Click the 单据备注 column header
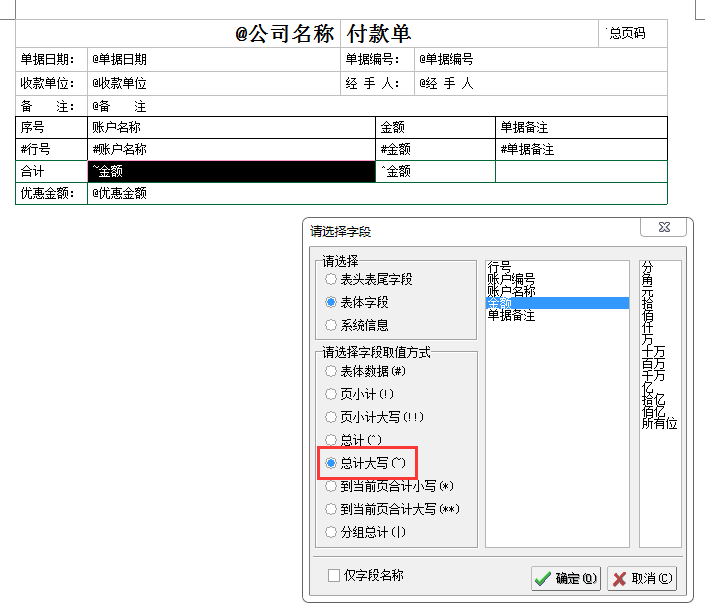 click(581, 127)
